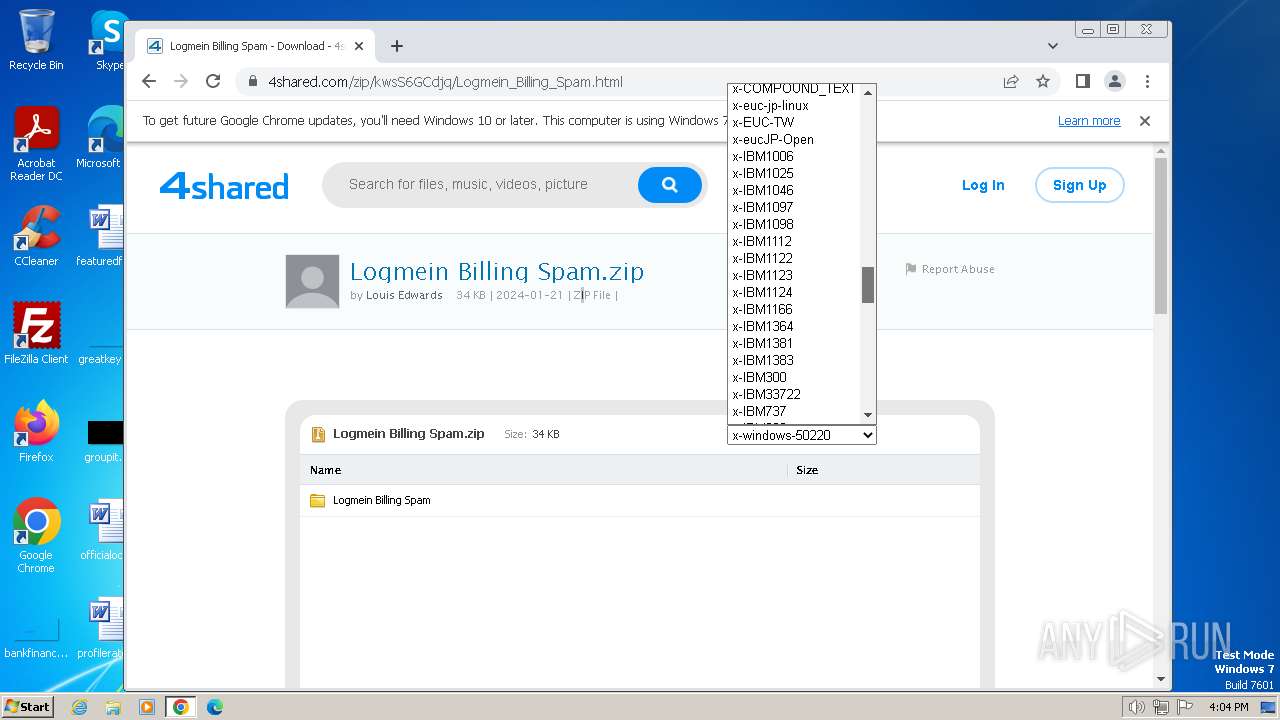
Task: Open Firefox desktop shortcut
Action: (36, 432)
